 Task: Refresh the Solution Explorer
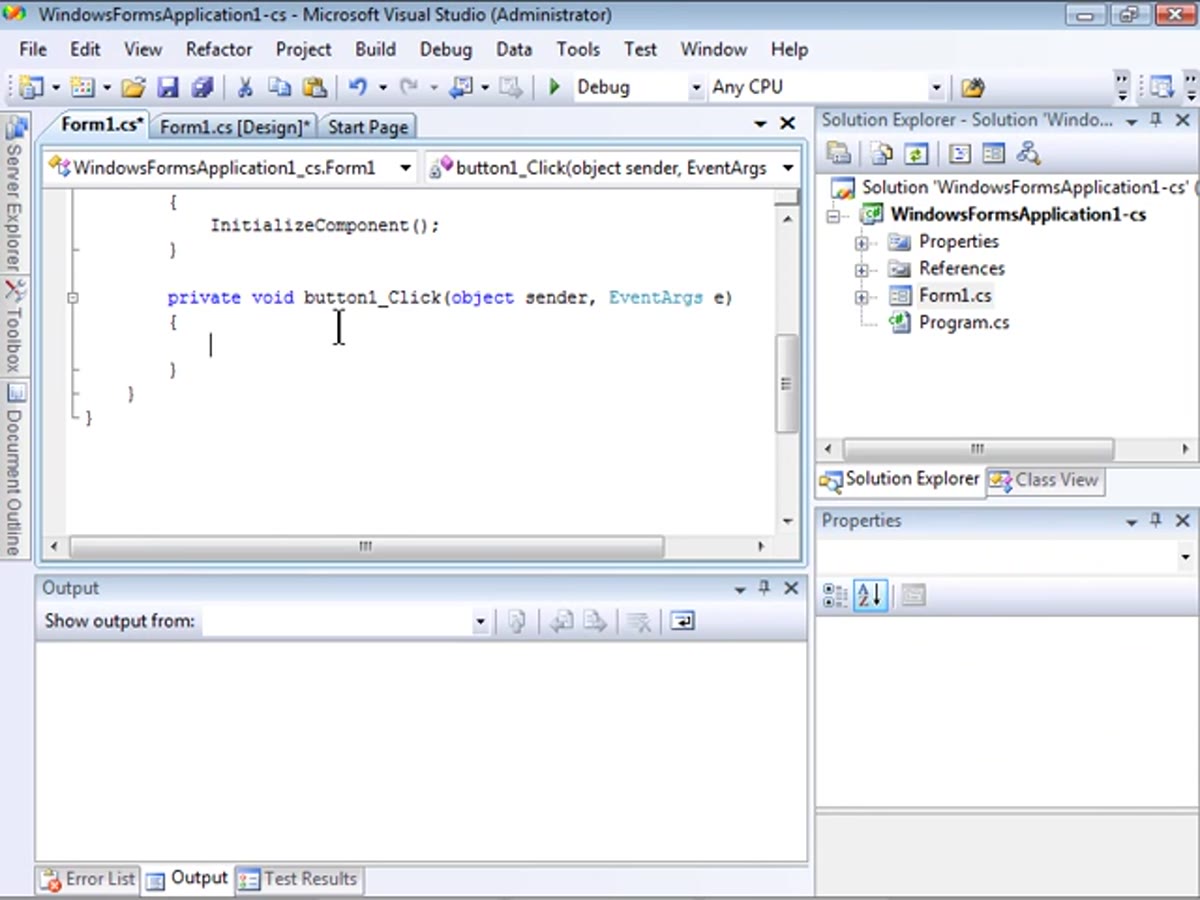click(x=915, y=154)
